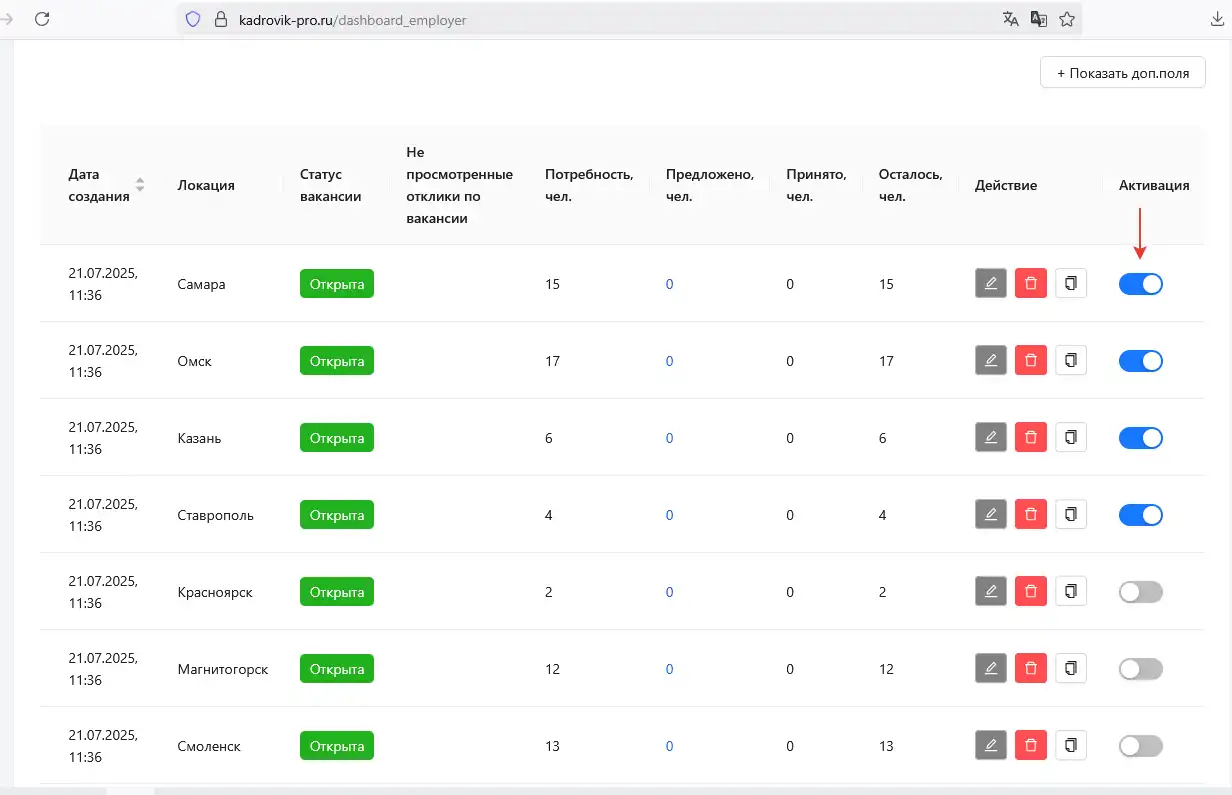Screen dimensions: 1232x795
Task: Copy the Казань vacancy using duplicate icon
Action: (1070, 438)
